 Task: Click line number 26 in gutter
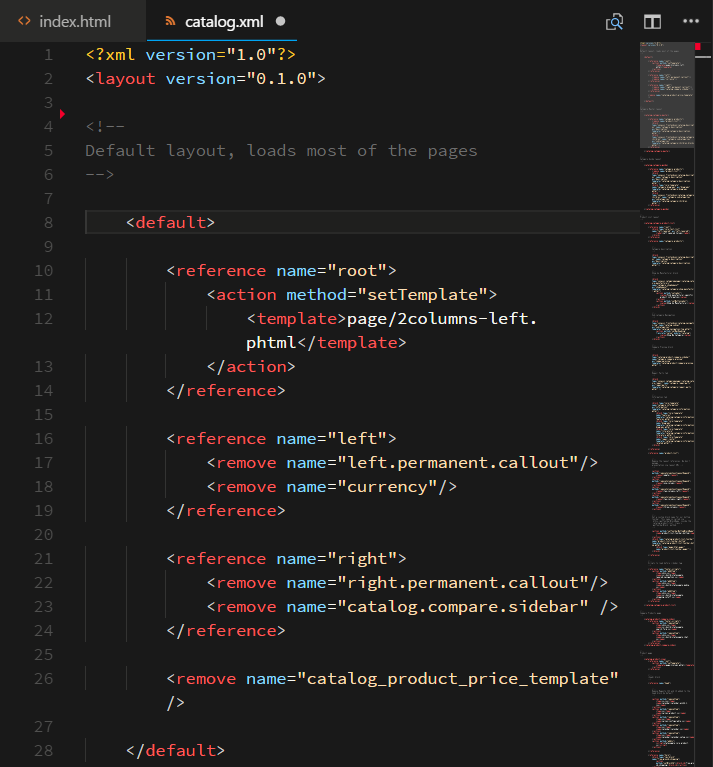[43, 678]
